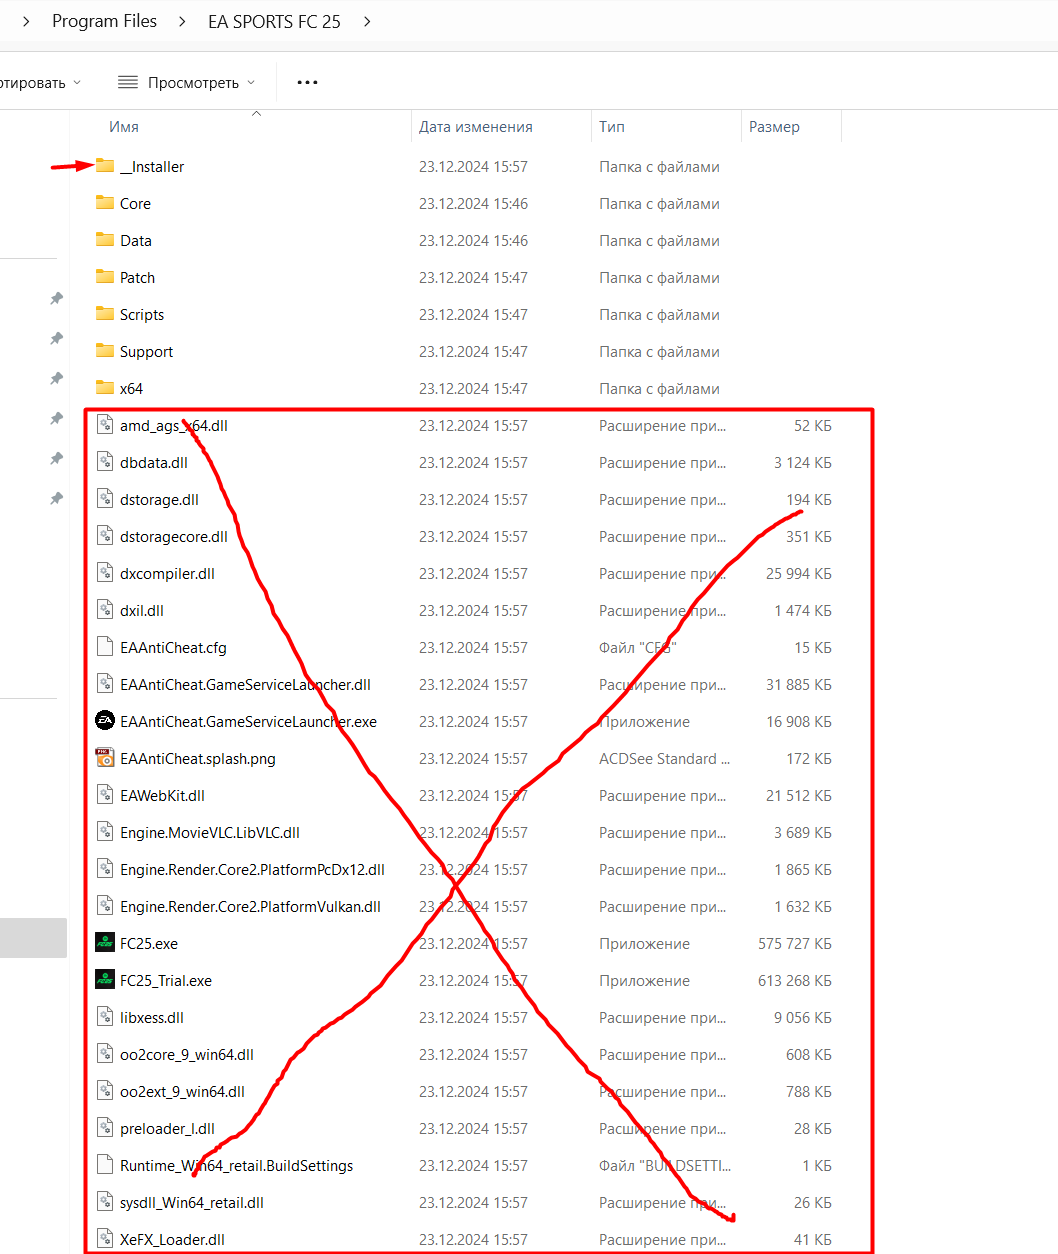Sort files by the Размер column
Viewport: 1058px width, 1254px height.
click(774, 127)
